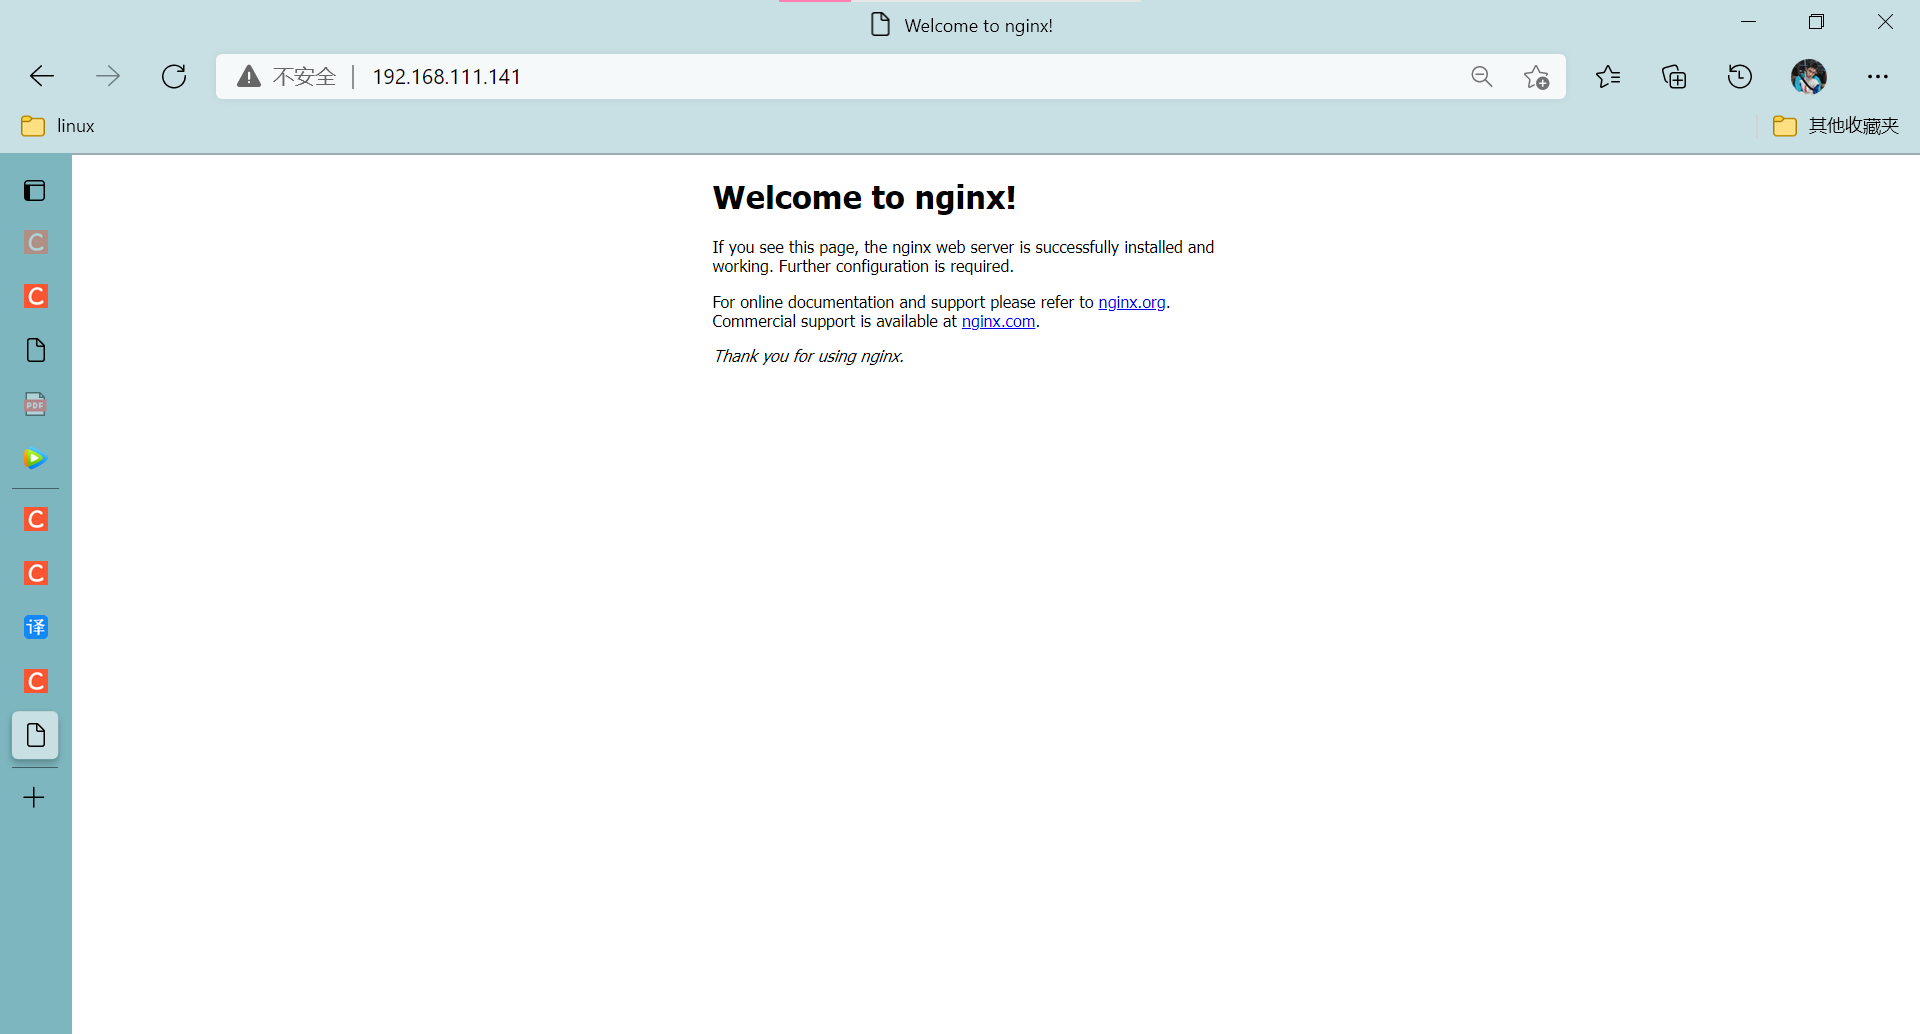This screenshot has width=1920, height=1034.
Task: Click the 不安全 security label
Action: click(305, 77)
